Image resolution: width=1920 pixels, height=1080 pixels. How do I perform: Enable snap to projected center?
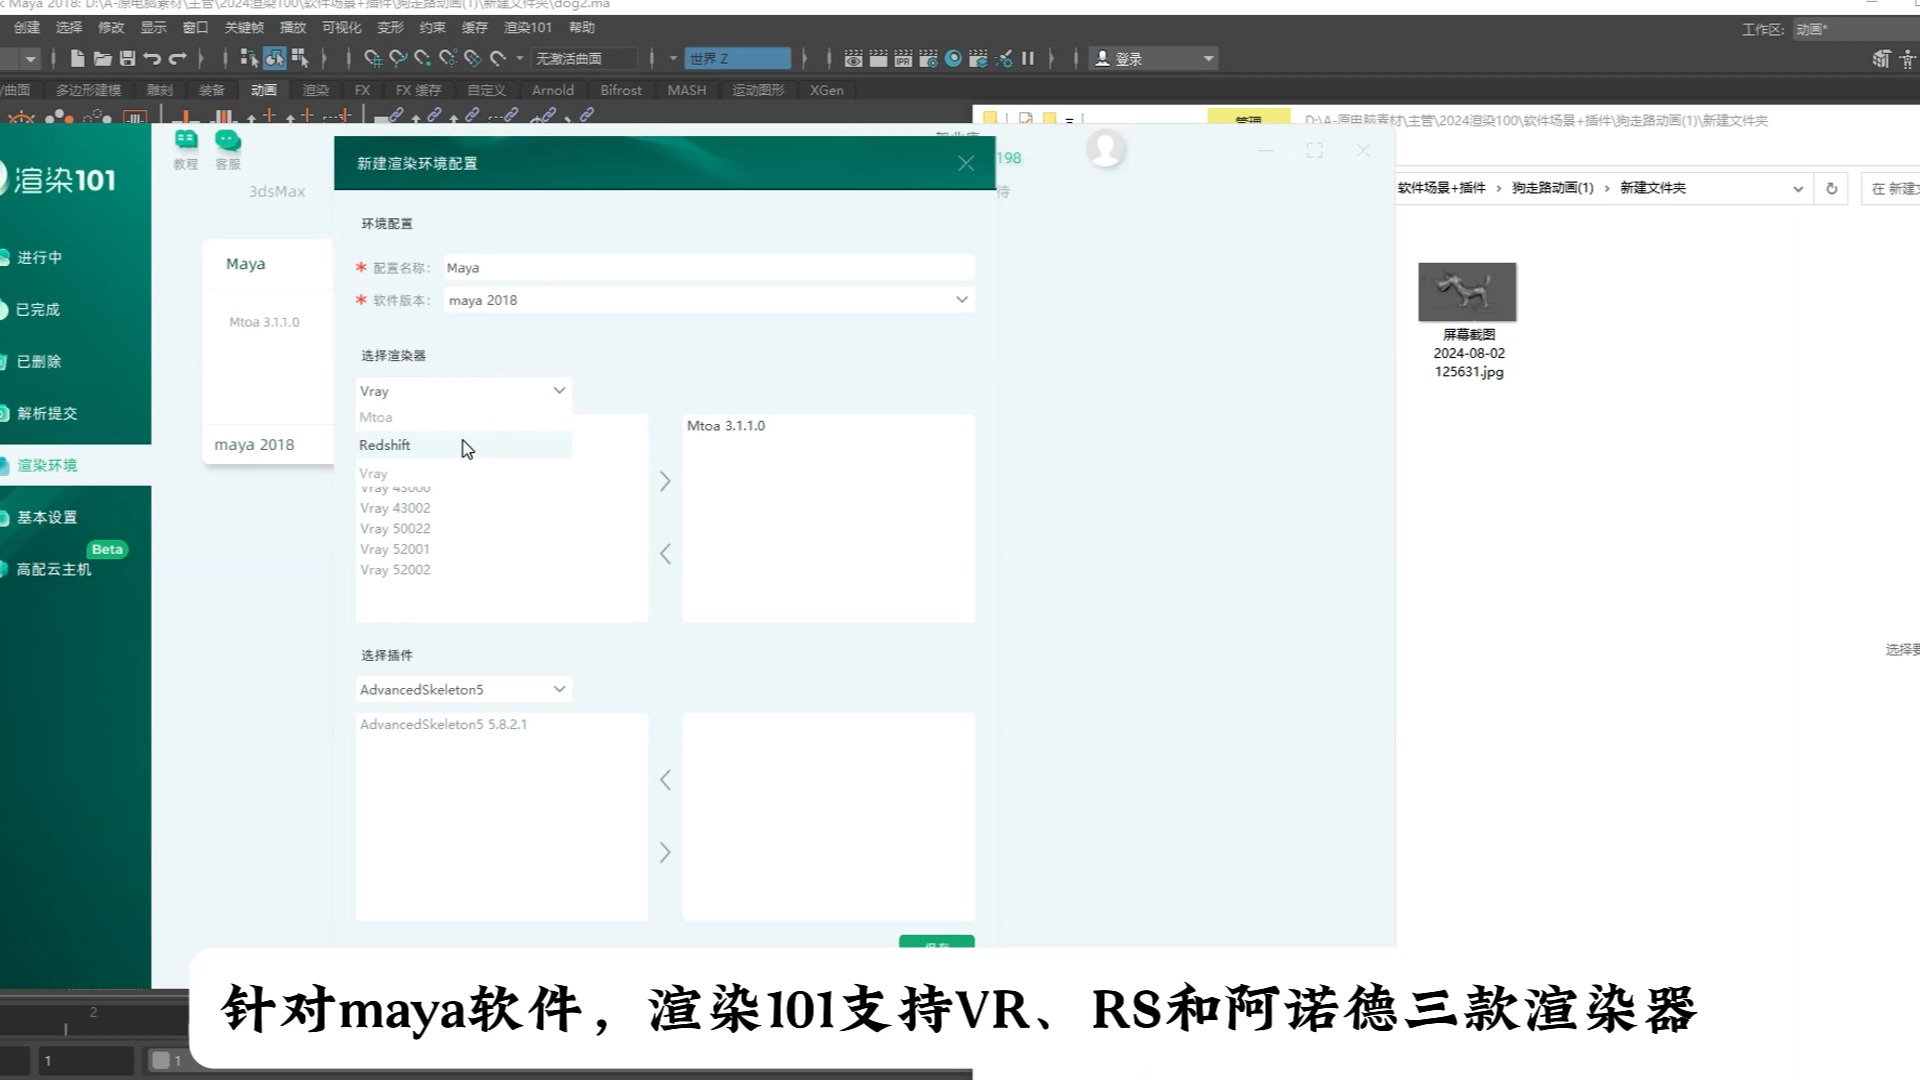tap(448, 59)
